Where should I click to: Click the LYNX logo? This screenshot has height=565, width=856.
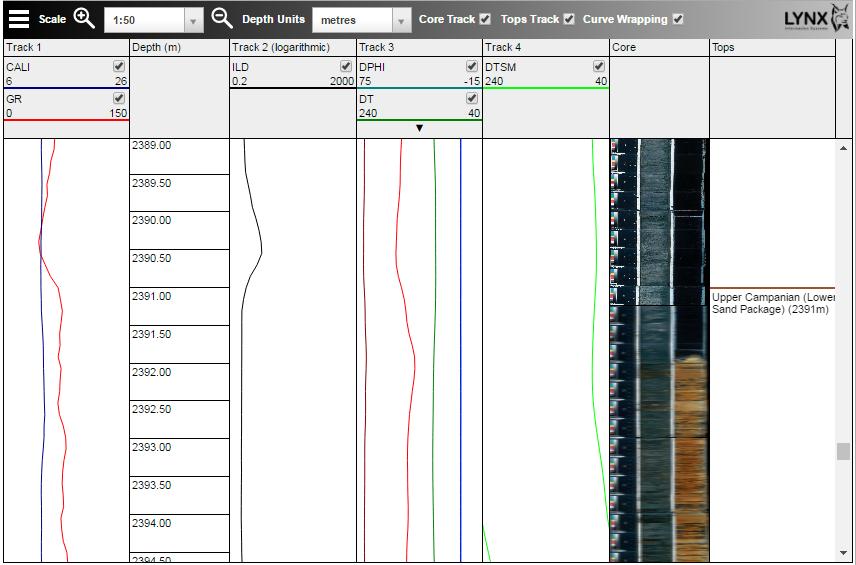click(816, 19)
